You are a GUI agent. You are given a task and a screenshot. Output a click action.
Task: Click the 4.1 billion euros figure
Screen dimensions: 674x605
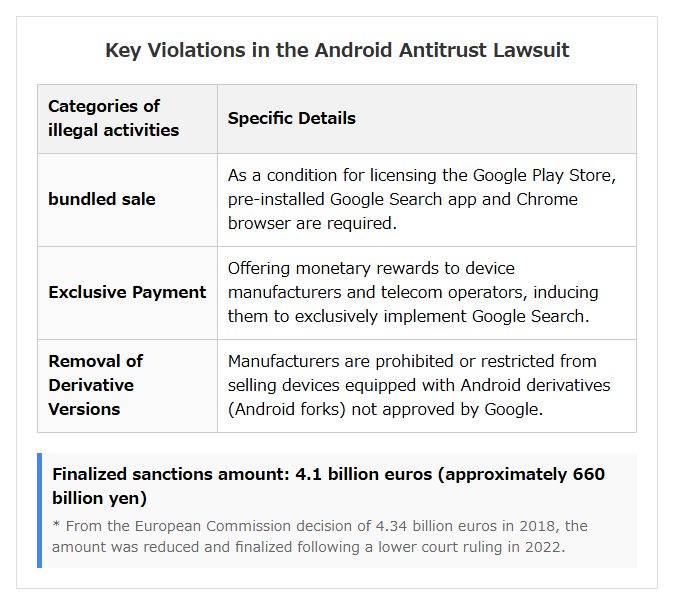pyautogui.click(x=364, y=474)
